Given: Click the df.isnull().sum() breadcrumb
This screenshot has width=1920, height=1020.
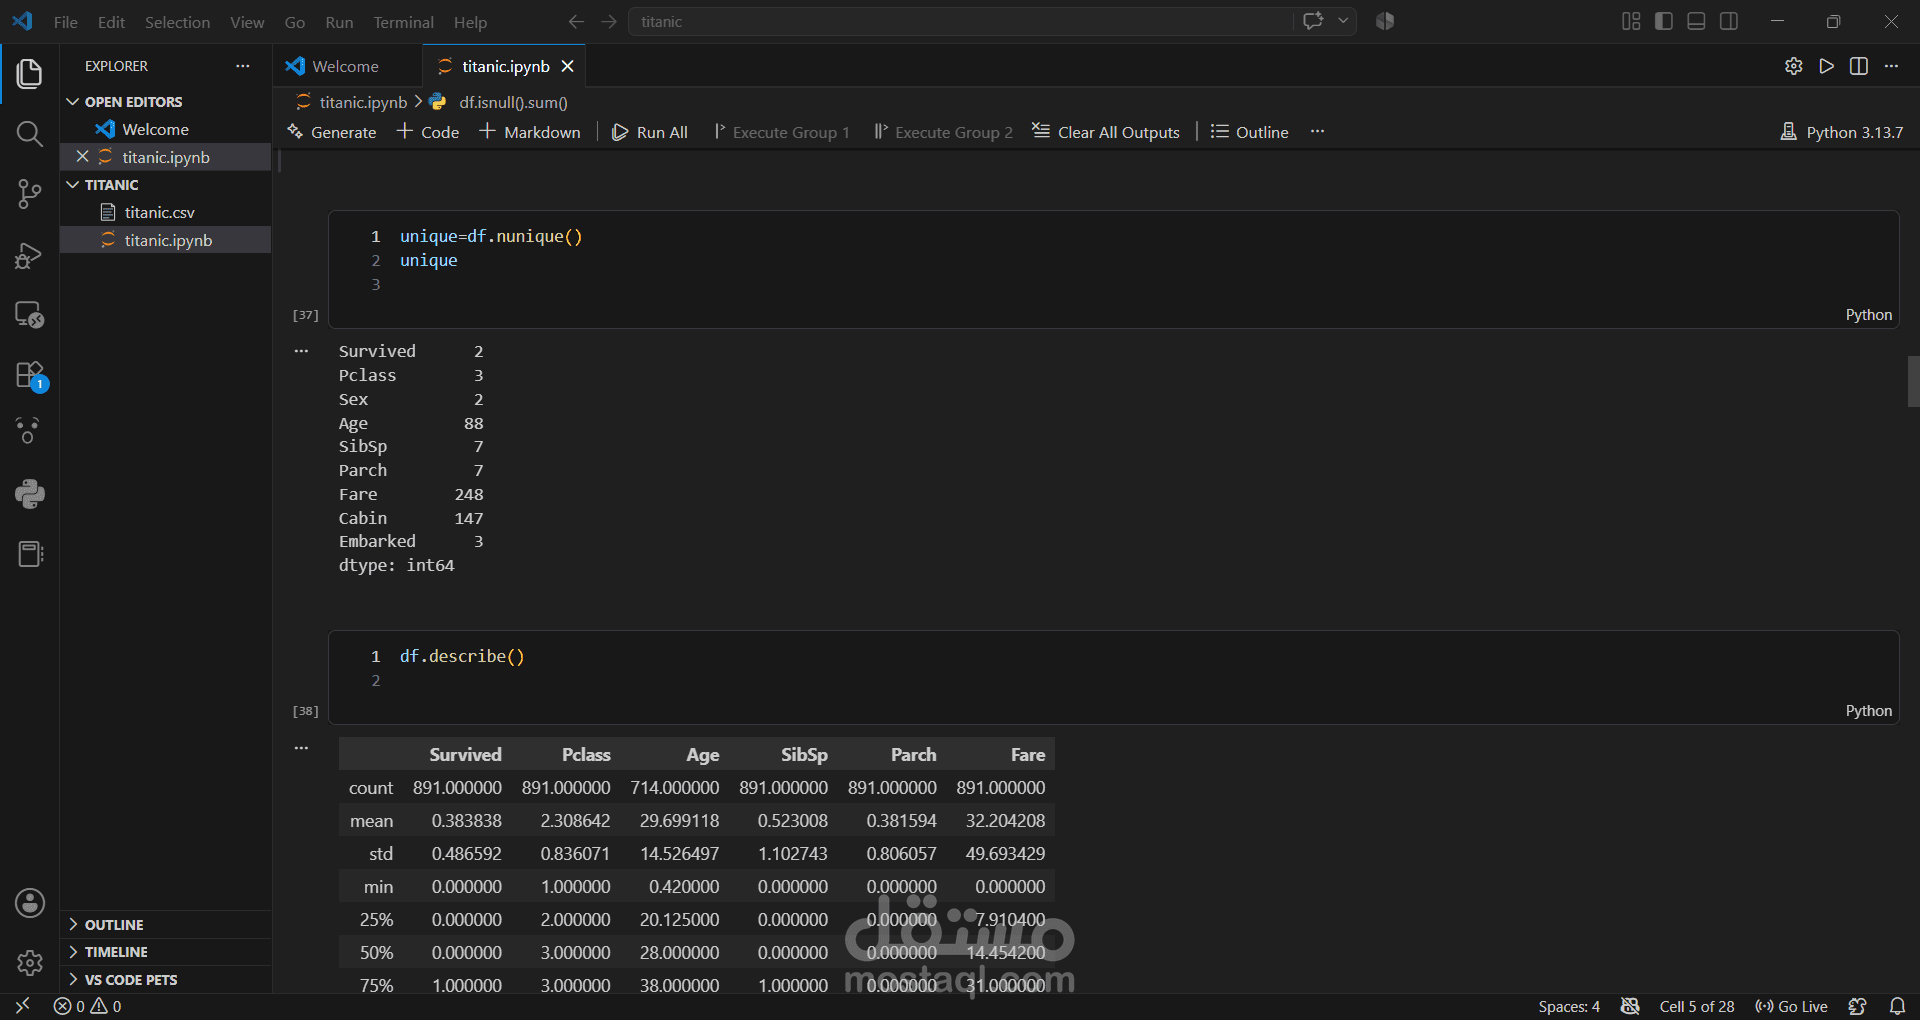Looking at the screenshot, I should pyautogui.click(x=513, y=102).
